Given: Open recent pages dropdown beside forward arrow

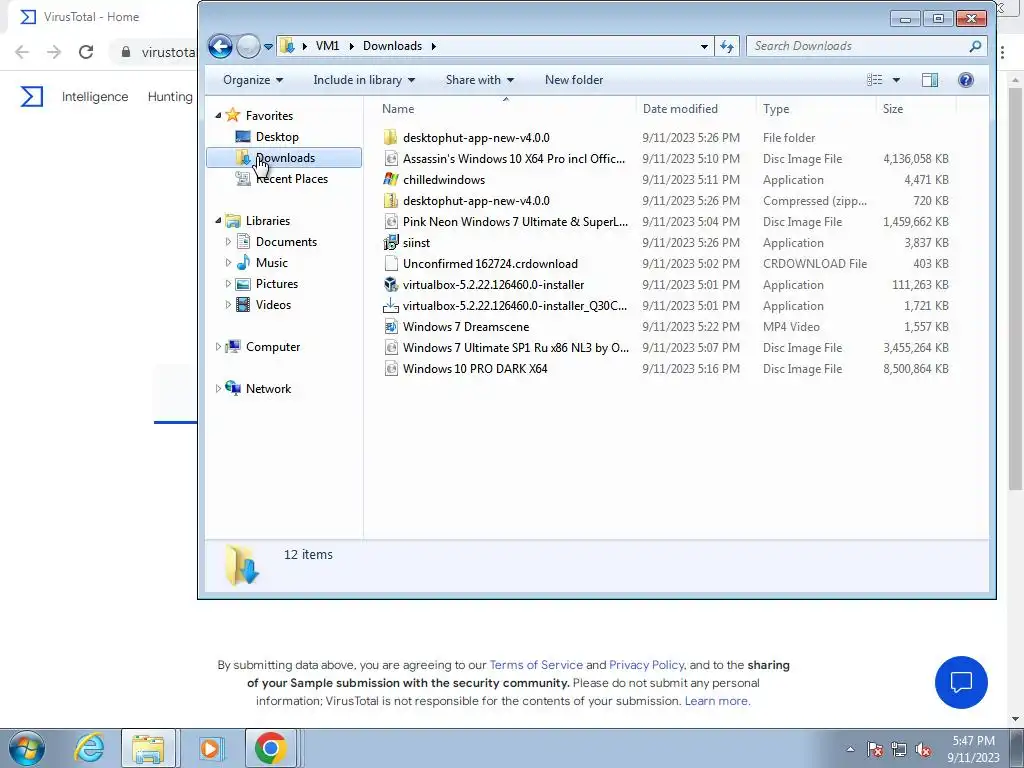Looking at the screenshot, I should tap(268, 47).
